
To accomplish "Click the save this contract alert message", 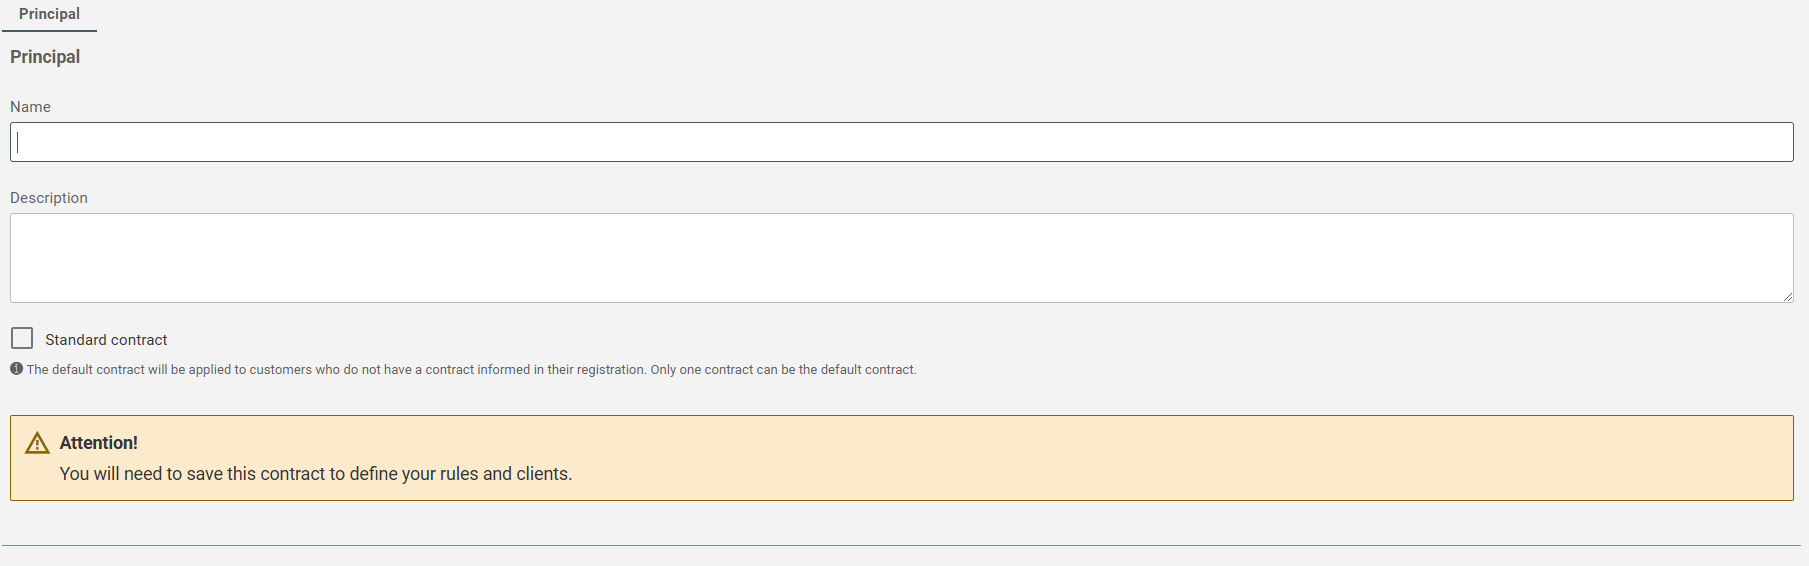I will pyautogui.click(x=316, y=474).
